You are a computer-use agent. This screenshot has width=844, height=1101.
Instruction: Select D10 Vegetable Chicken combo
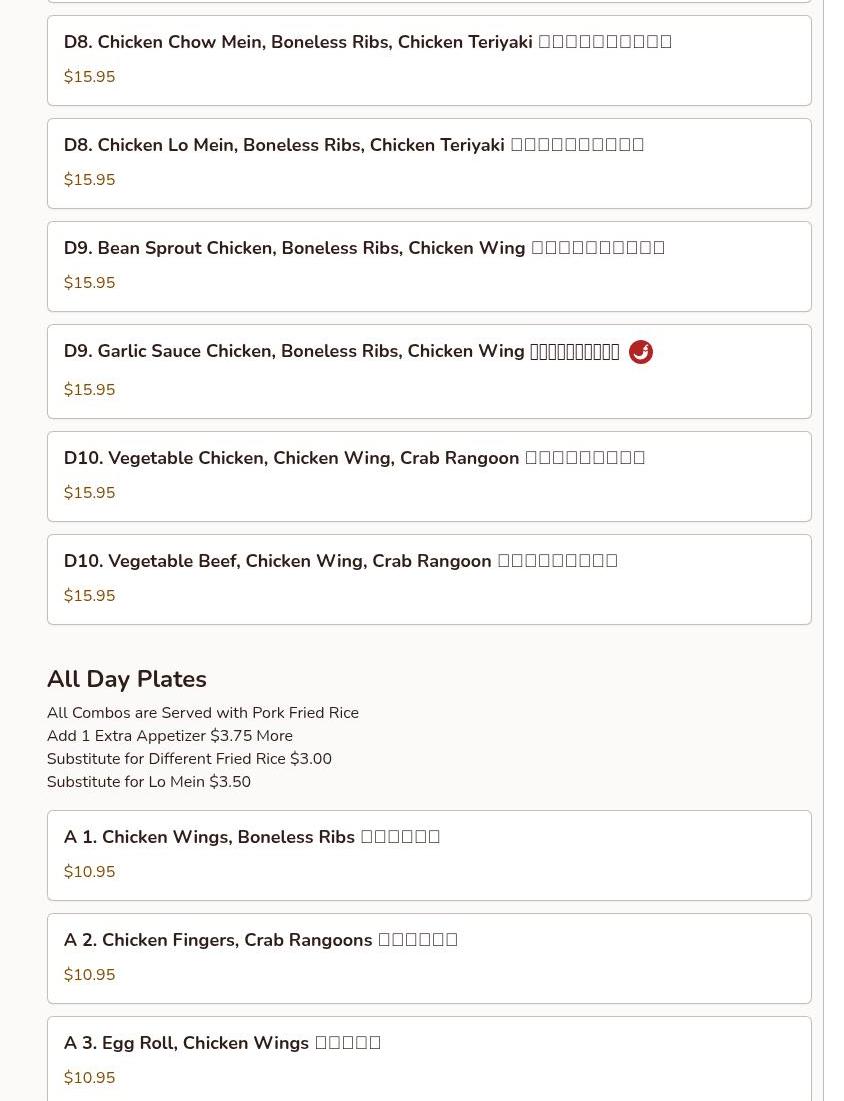[x=429, y=477]
